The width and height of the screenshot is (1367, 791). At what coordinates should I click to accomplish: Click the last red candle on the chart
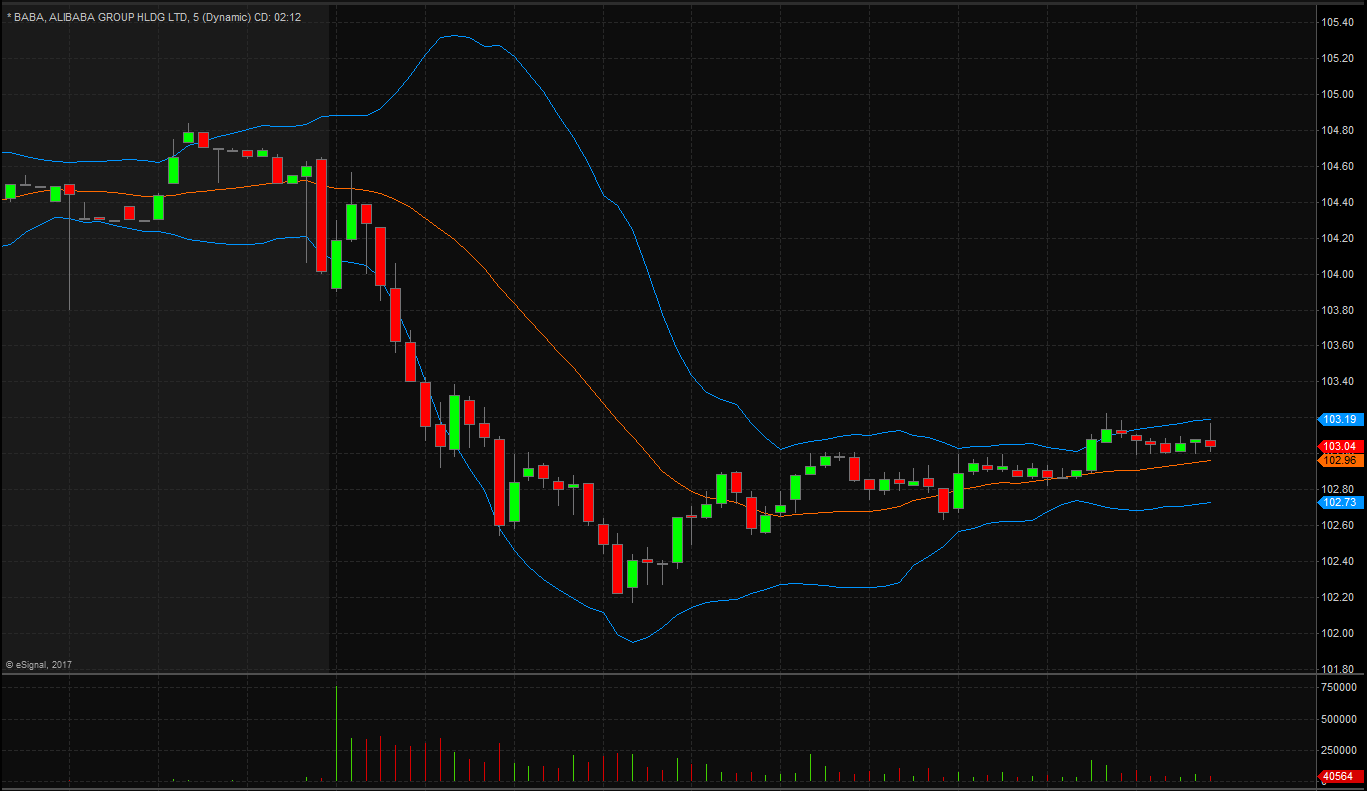[x=1210, y=443]
